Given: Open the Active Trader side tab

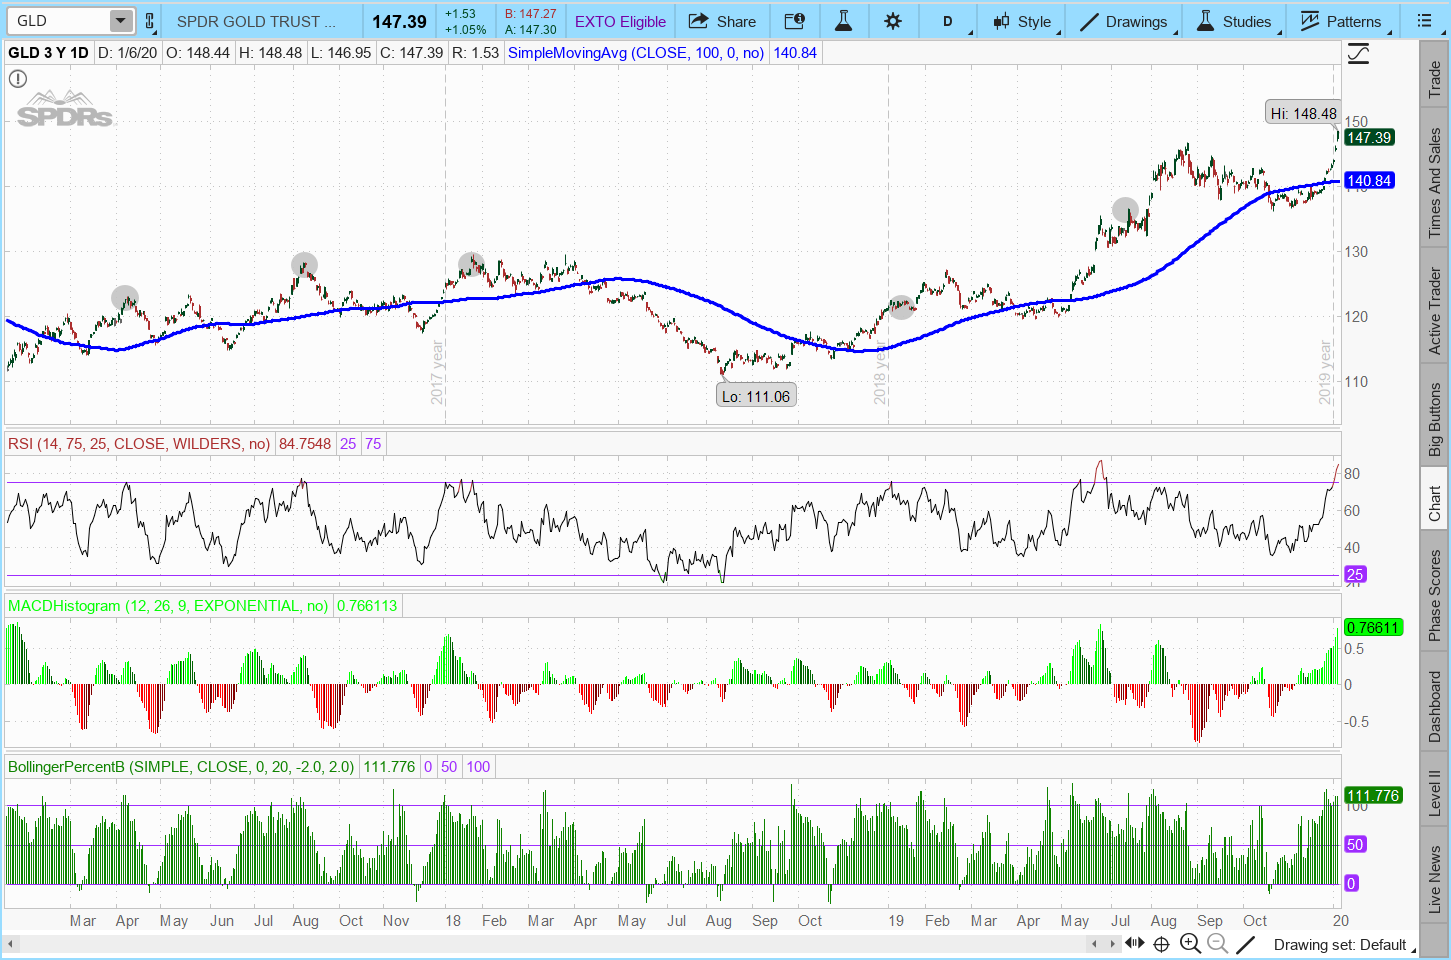Looking at the screenshot, I should pos(1435,310).
